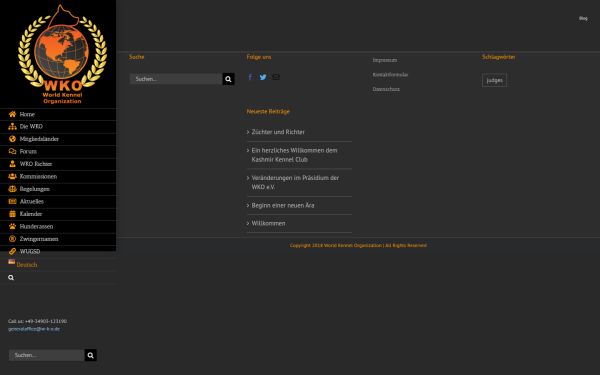Open the Kalender menu item

[58, 214]
